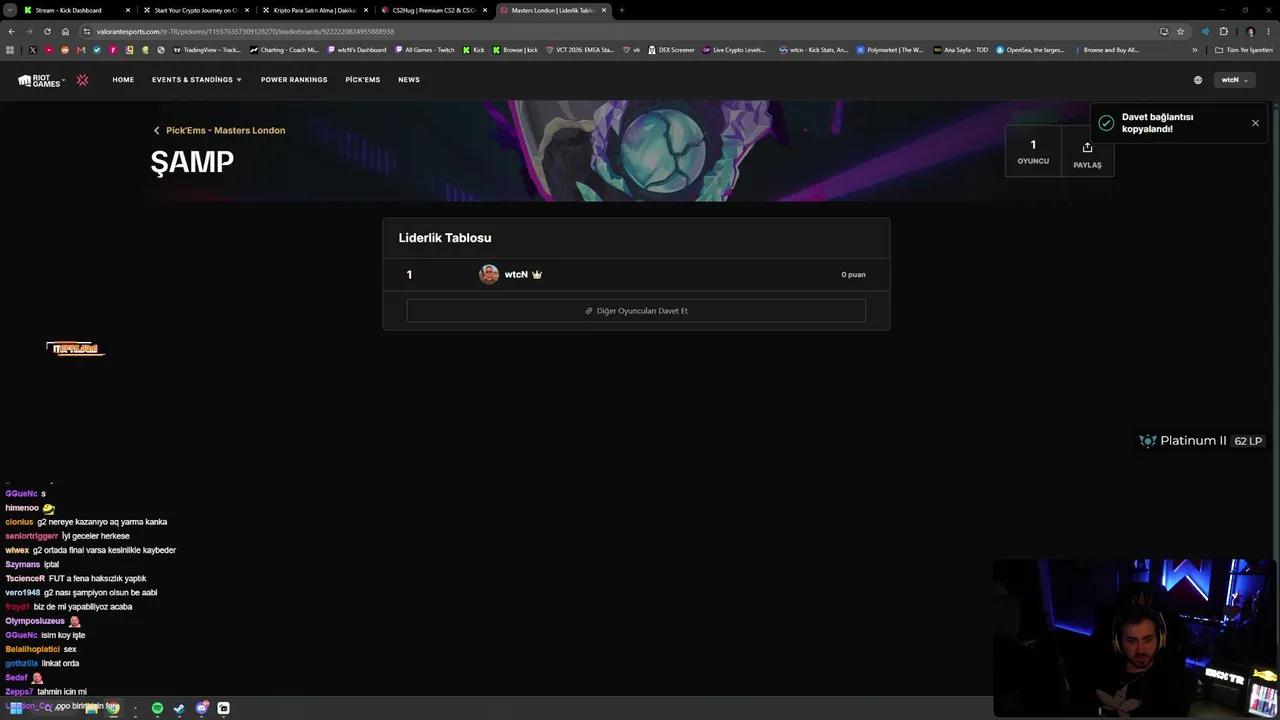Click the 1 OYUNCU player count box
This screenshot has width=1280, height=720.
(x=1033, y=152)
